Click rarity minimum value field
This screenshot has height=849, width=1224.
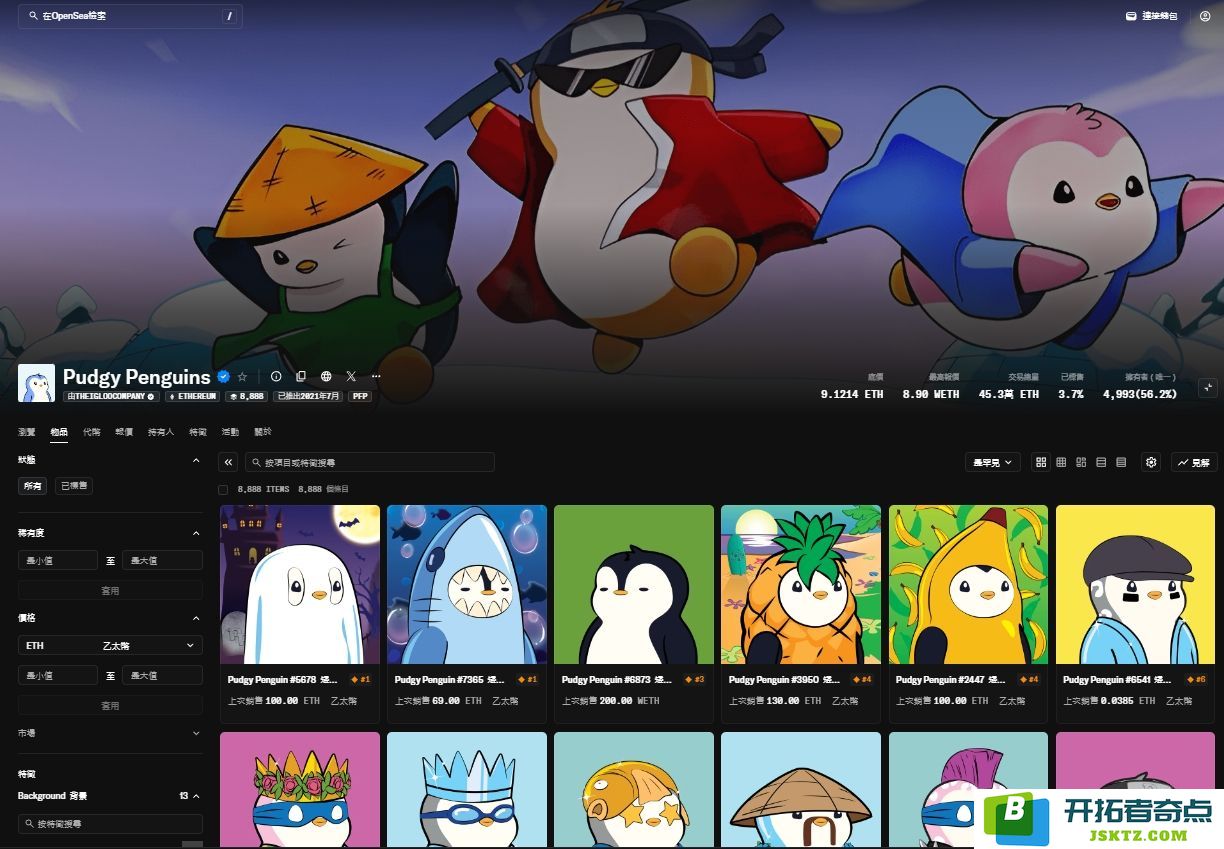(58, 561)
